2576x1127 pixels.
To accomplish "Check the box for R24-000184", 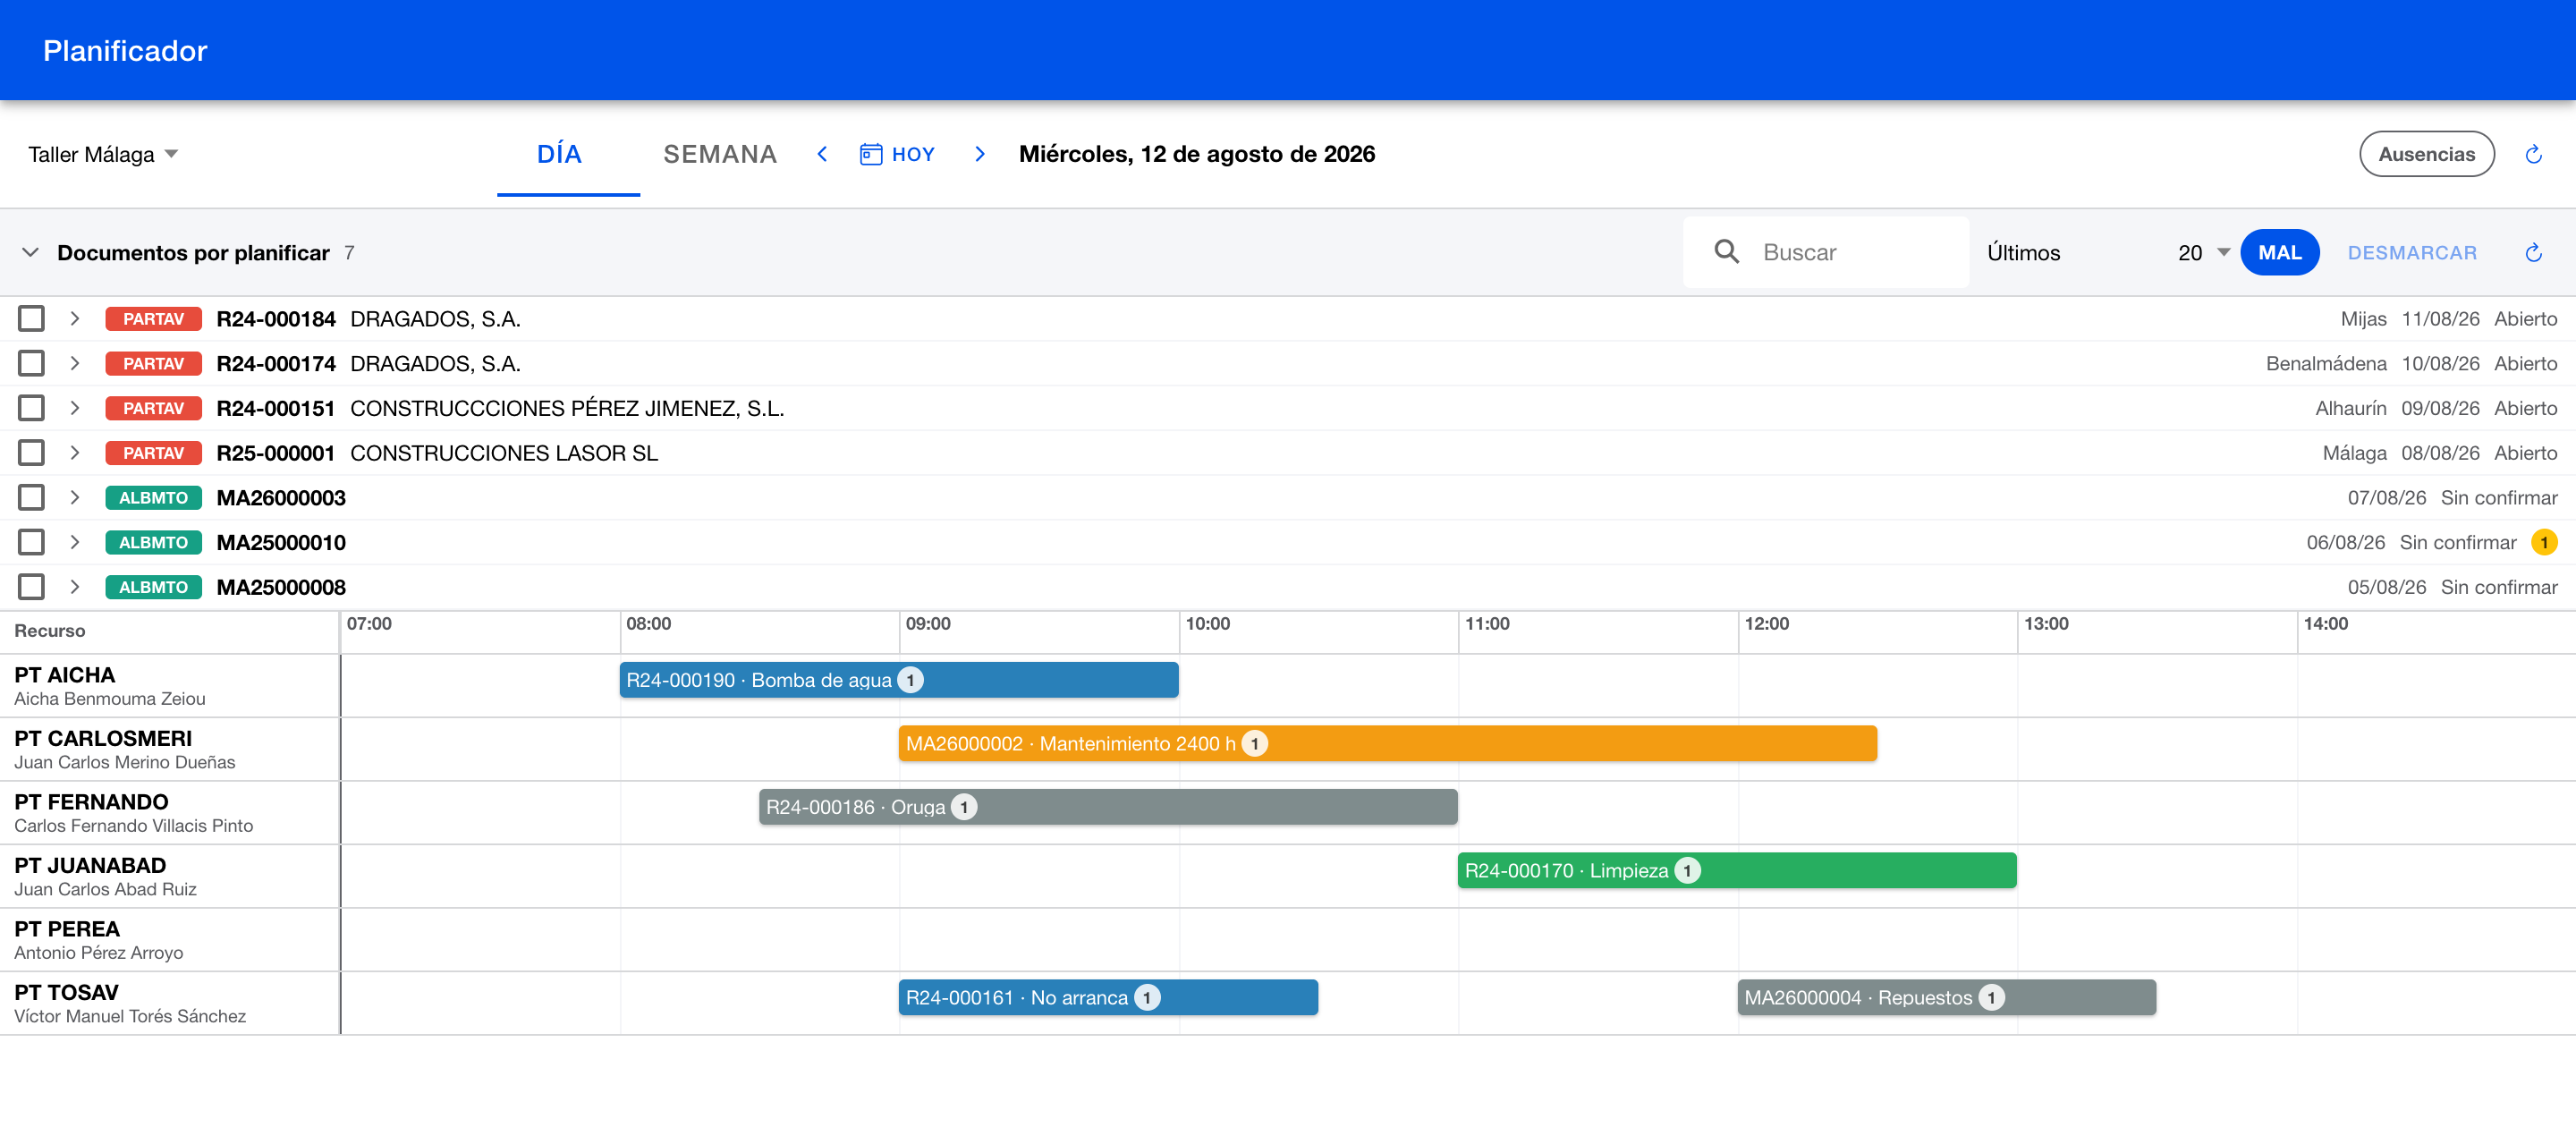I will click(31, 319).
